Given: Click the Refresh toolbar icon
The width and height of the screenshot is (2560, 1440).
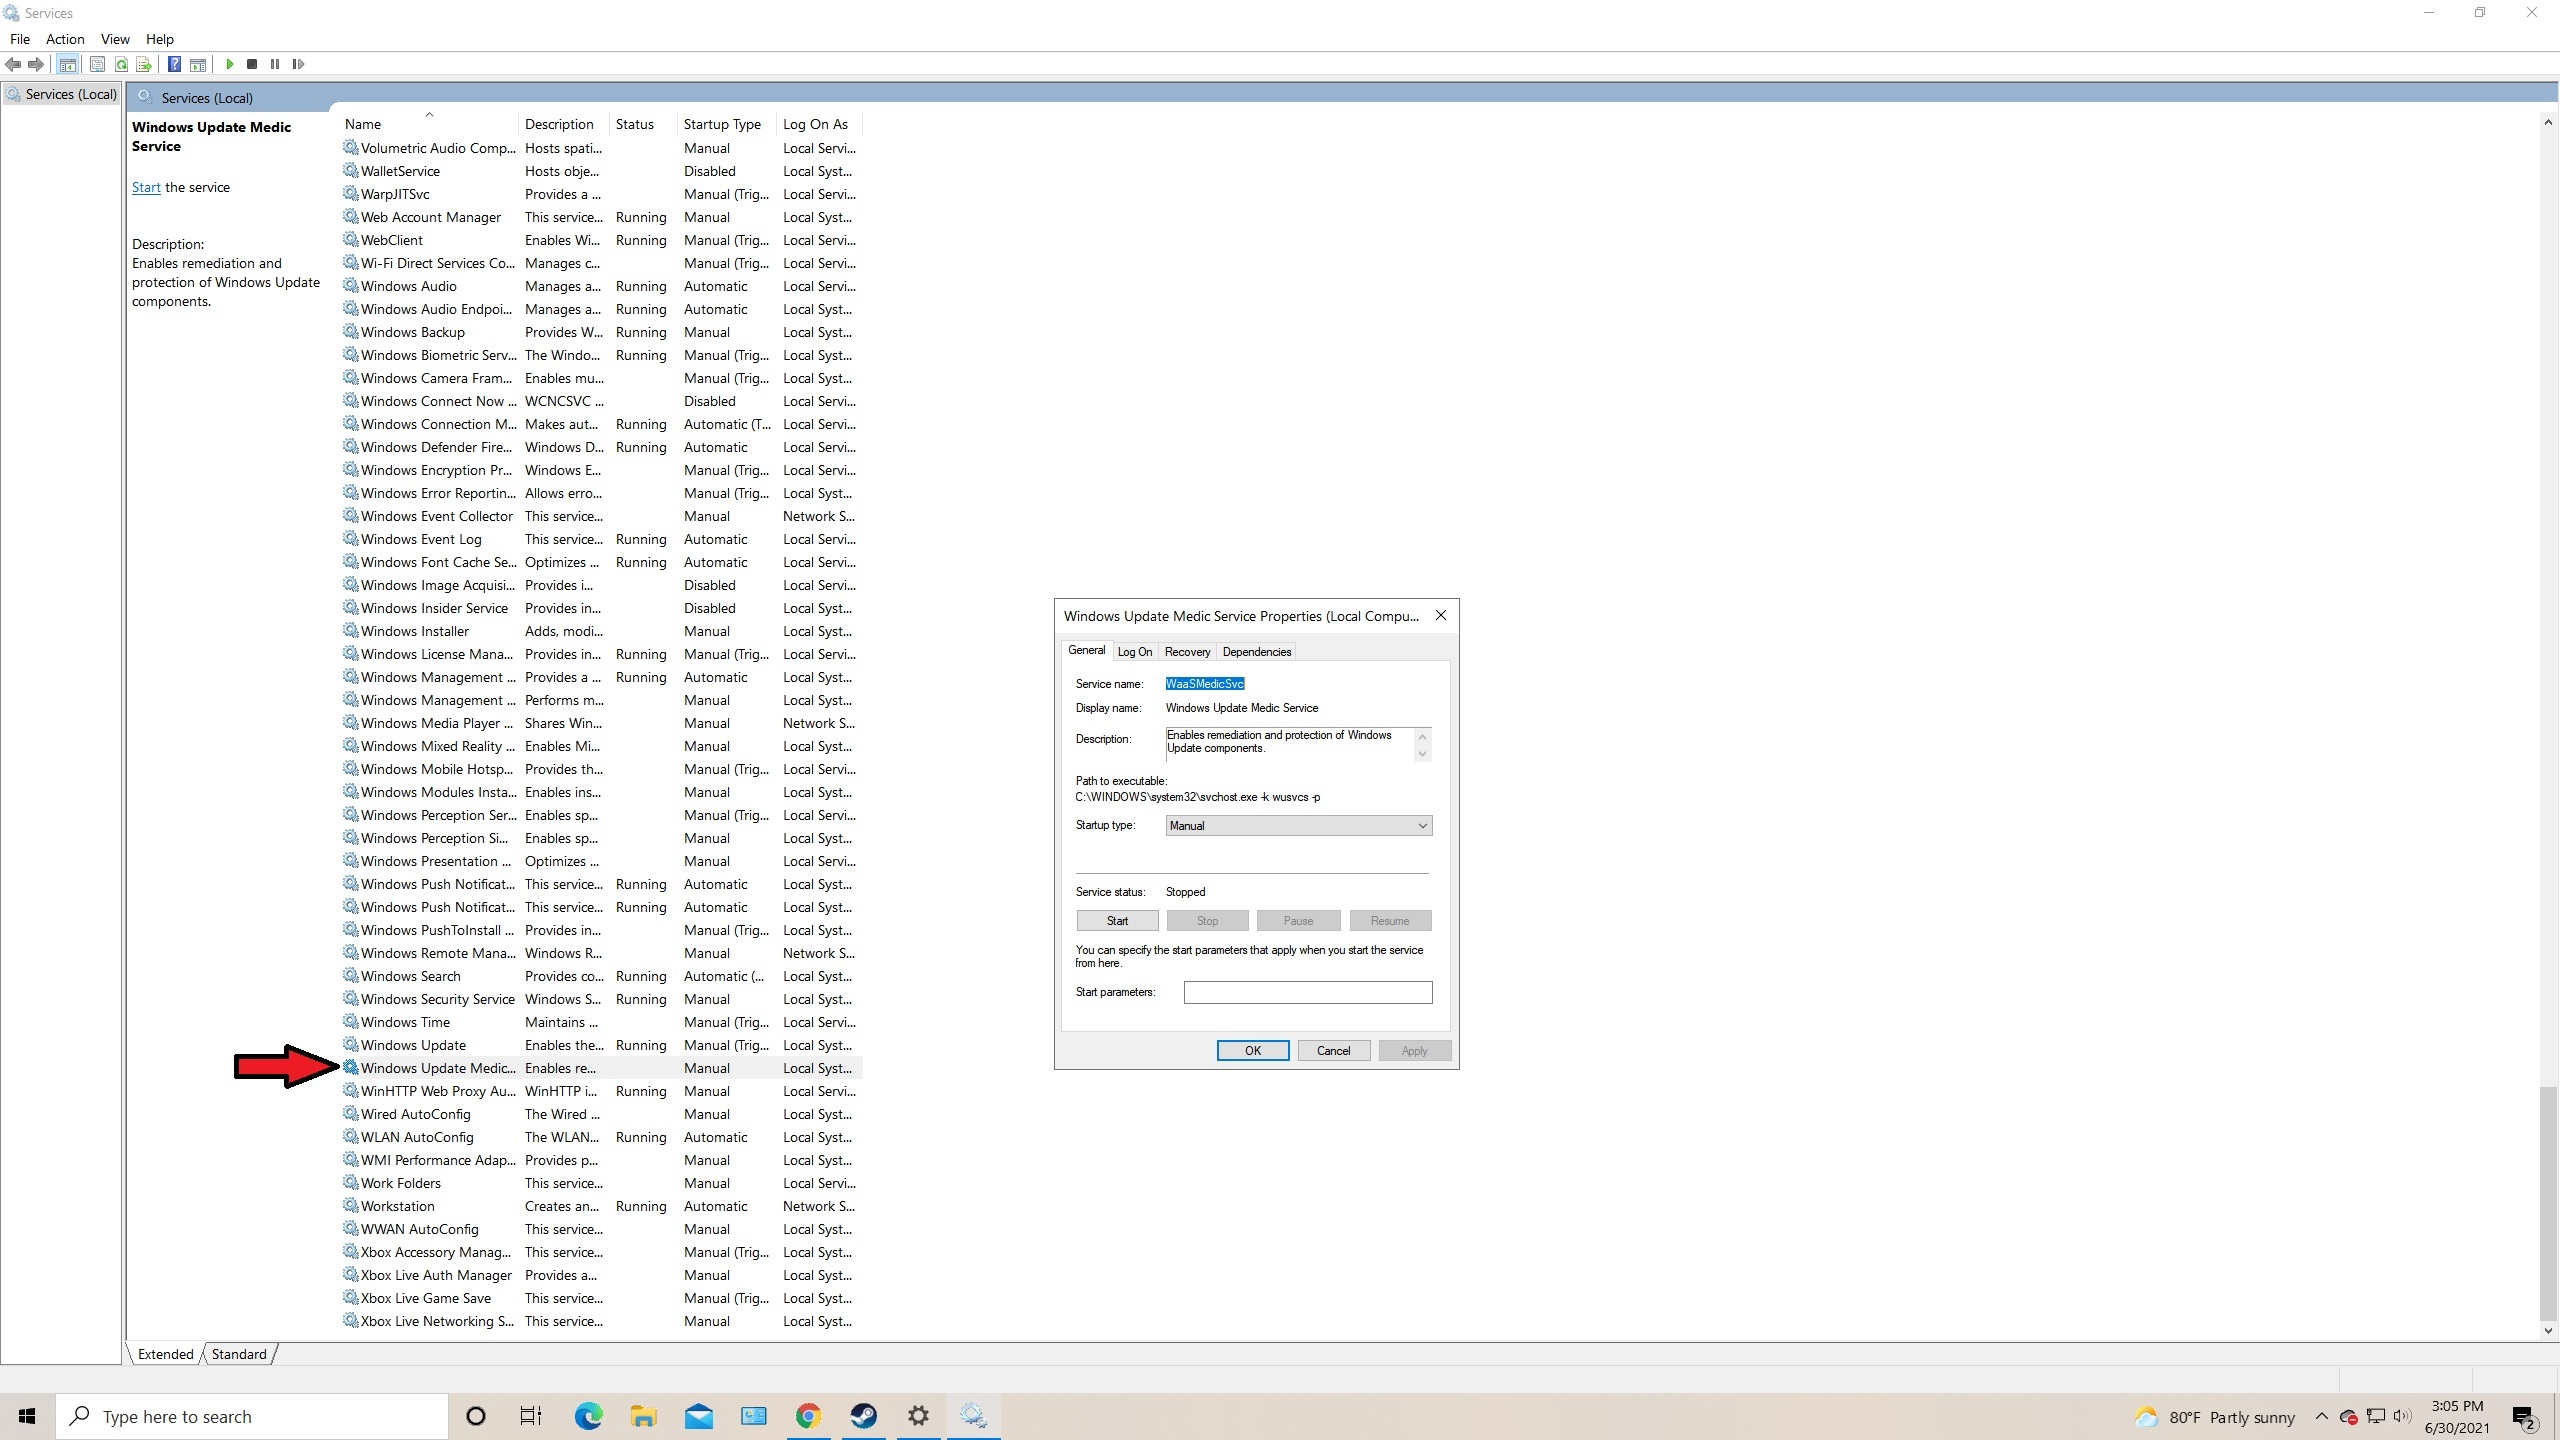Looking at the screenshot, I should [121, 64].
